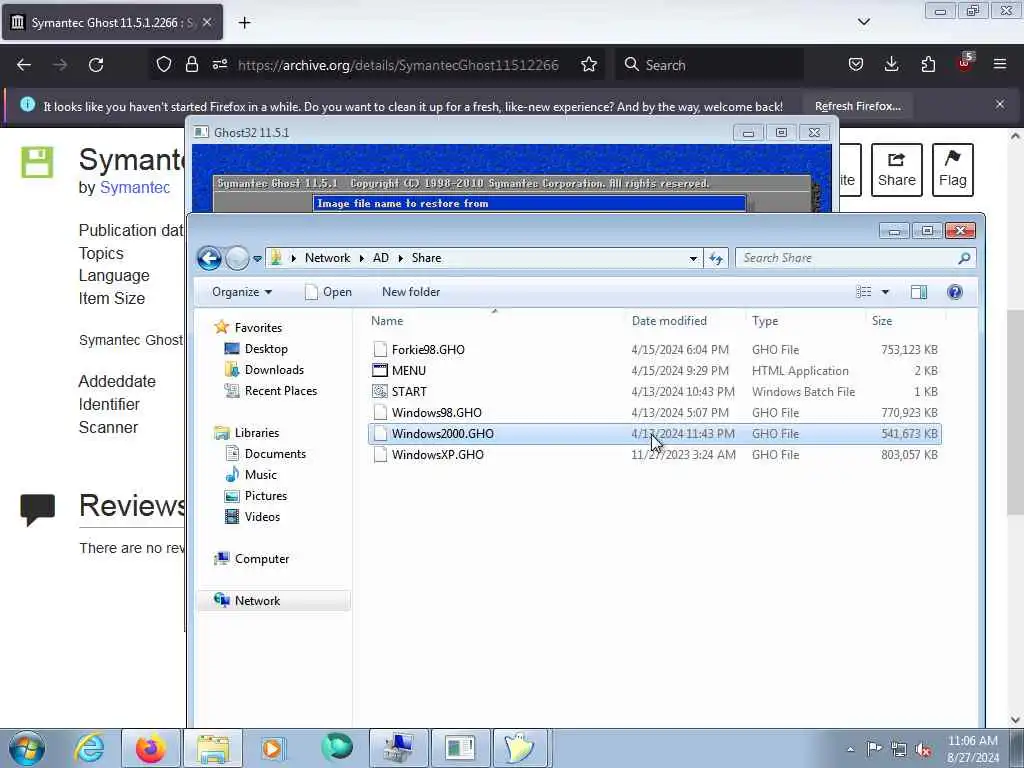Sort by Size column
The width and height of the screenshot is (1024, 768).
(x=882, y=321)
